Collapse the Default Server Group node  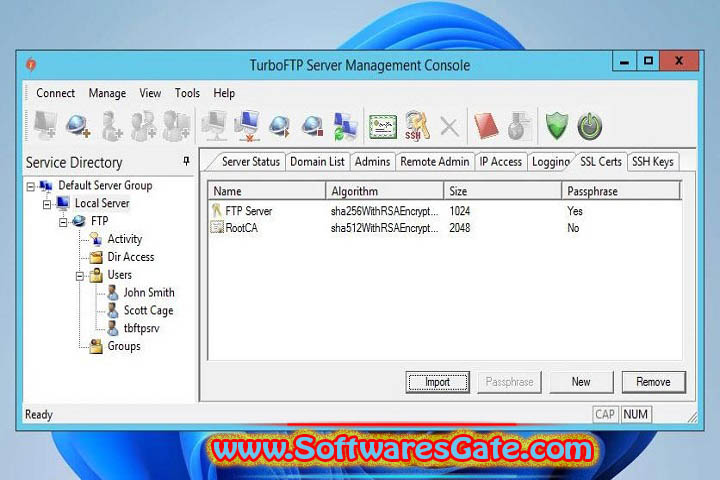[x=31, y=186]
